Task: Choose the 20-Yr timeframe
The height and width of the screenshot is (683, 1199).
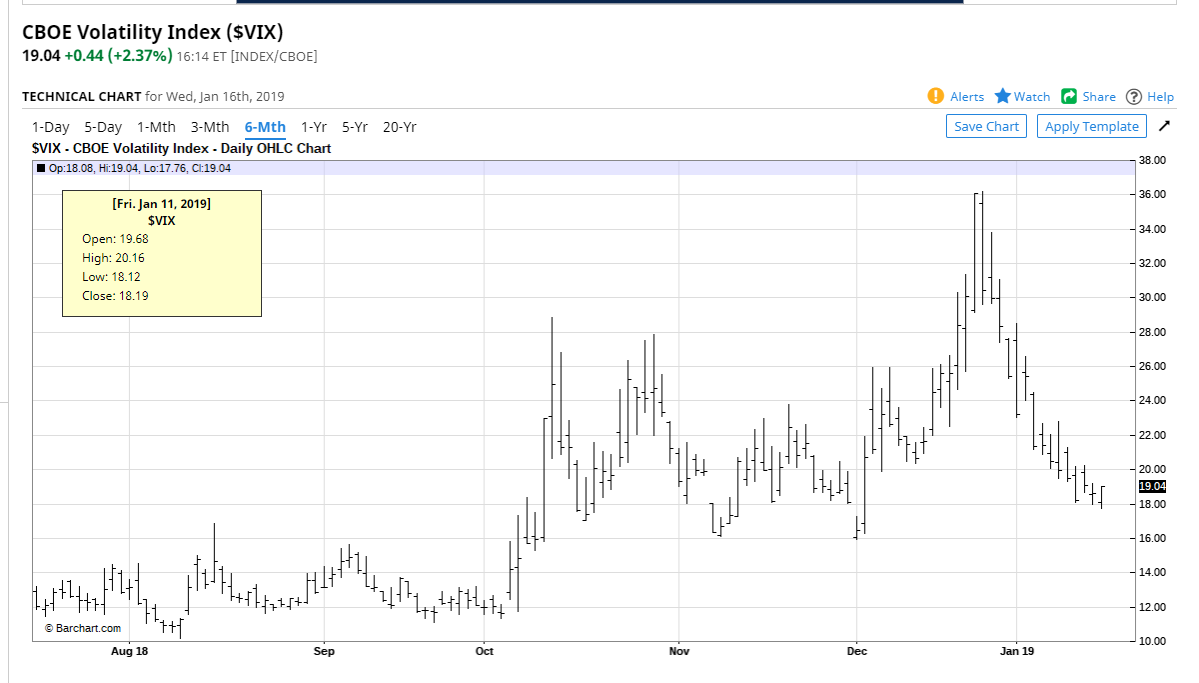Action: point(399,127)
